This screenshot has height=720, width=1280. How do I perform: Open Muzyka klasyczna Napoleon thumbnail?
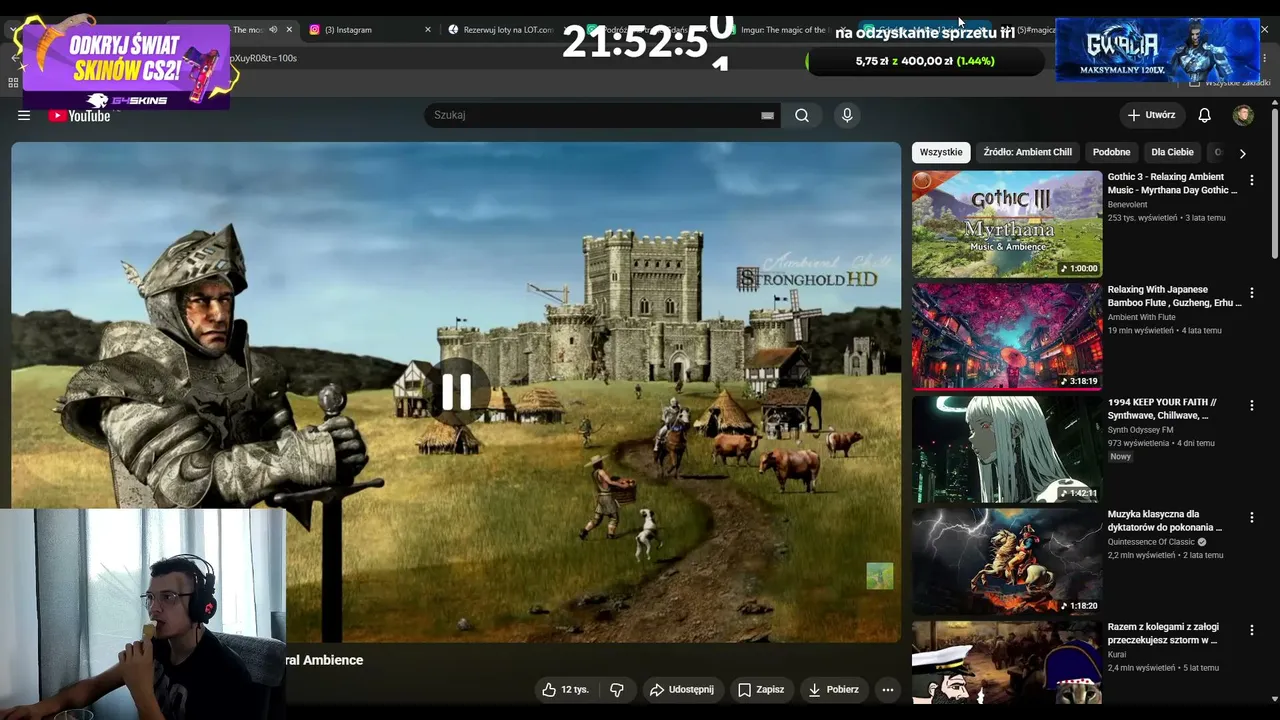1007,561
